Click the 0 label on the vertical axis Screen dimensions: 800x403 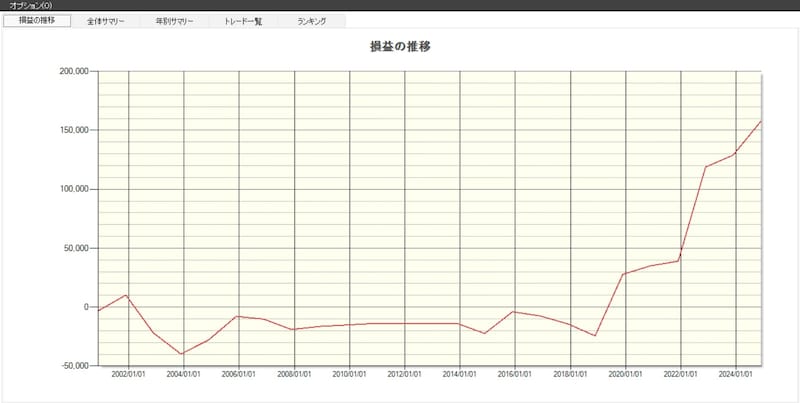[87, 307]
